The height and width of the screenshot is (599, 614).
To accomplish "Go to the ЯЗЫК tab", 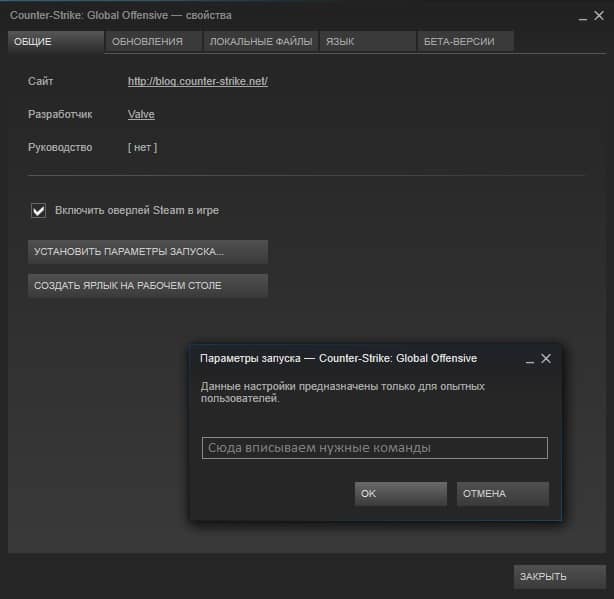I will tap(368, 41).
